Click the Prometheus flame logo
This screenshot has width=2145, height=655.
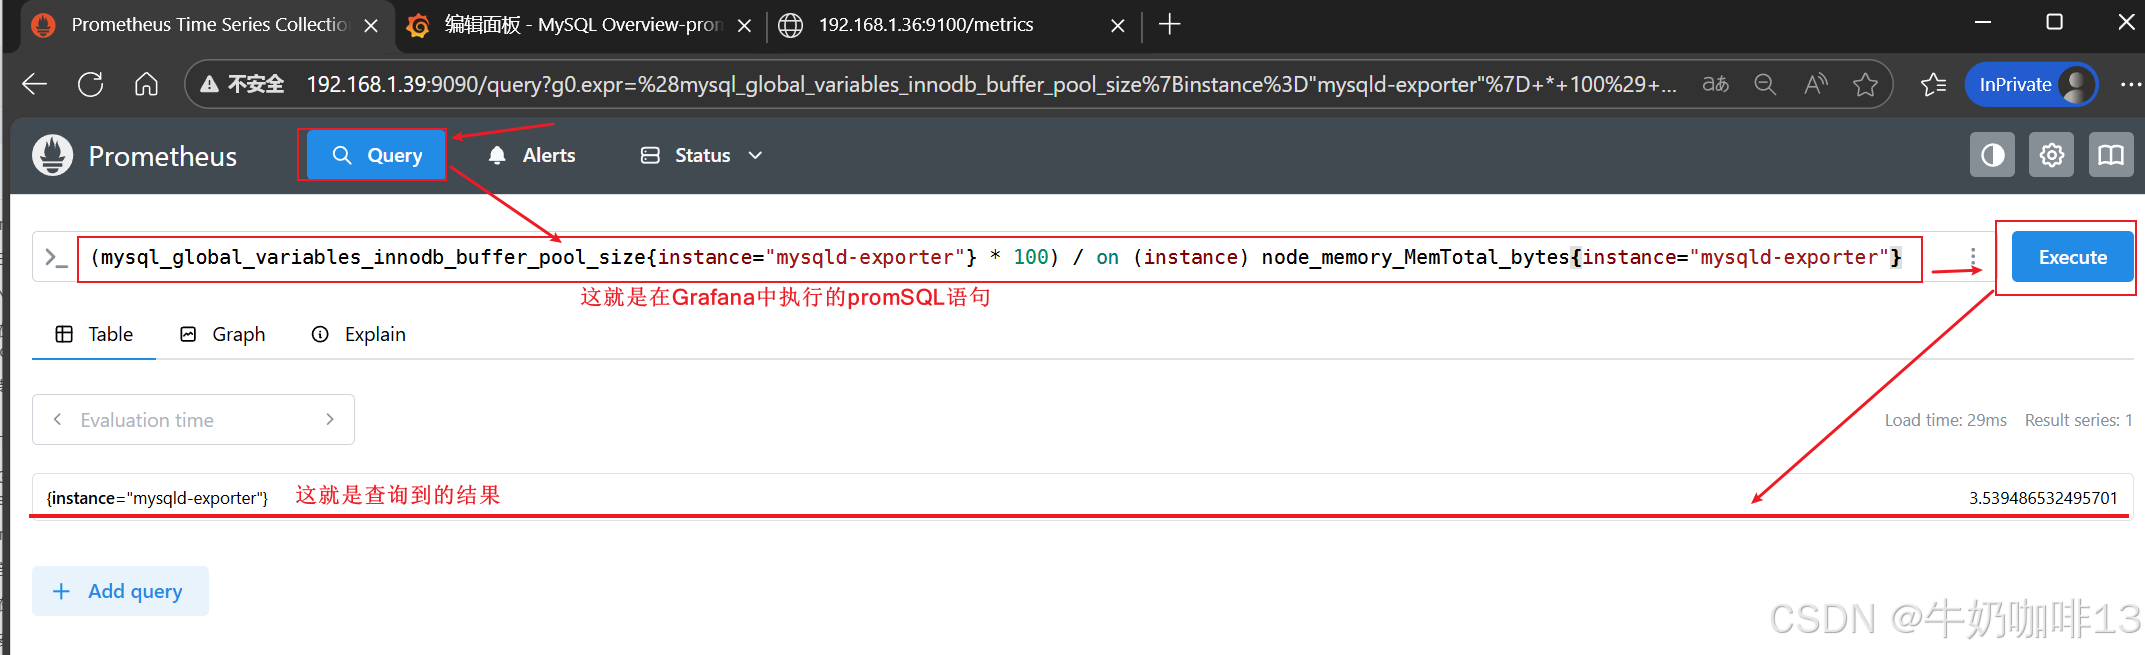click(x=53, y=155)
